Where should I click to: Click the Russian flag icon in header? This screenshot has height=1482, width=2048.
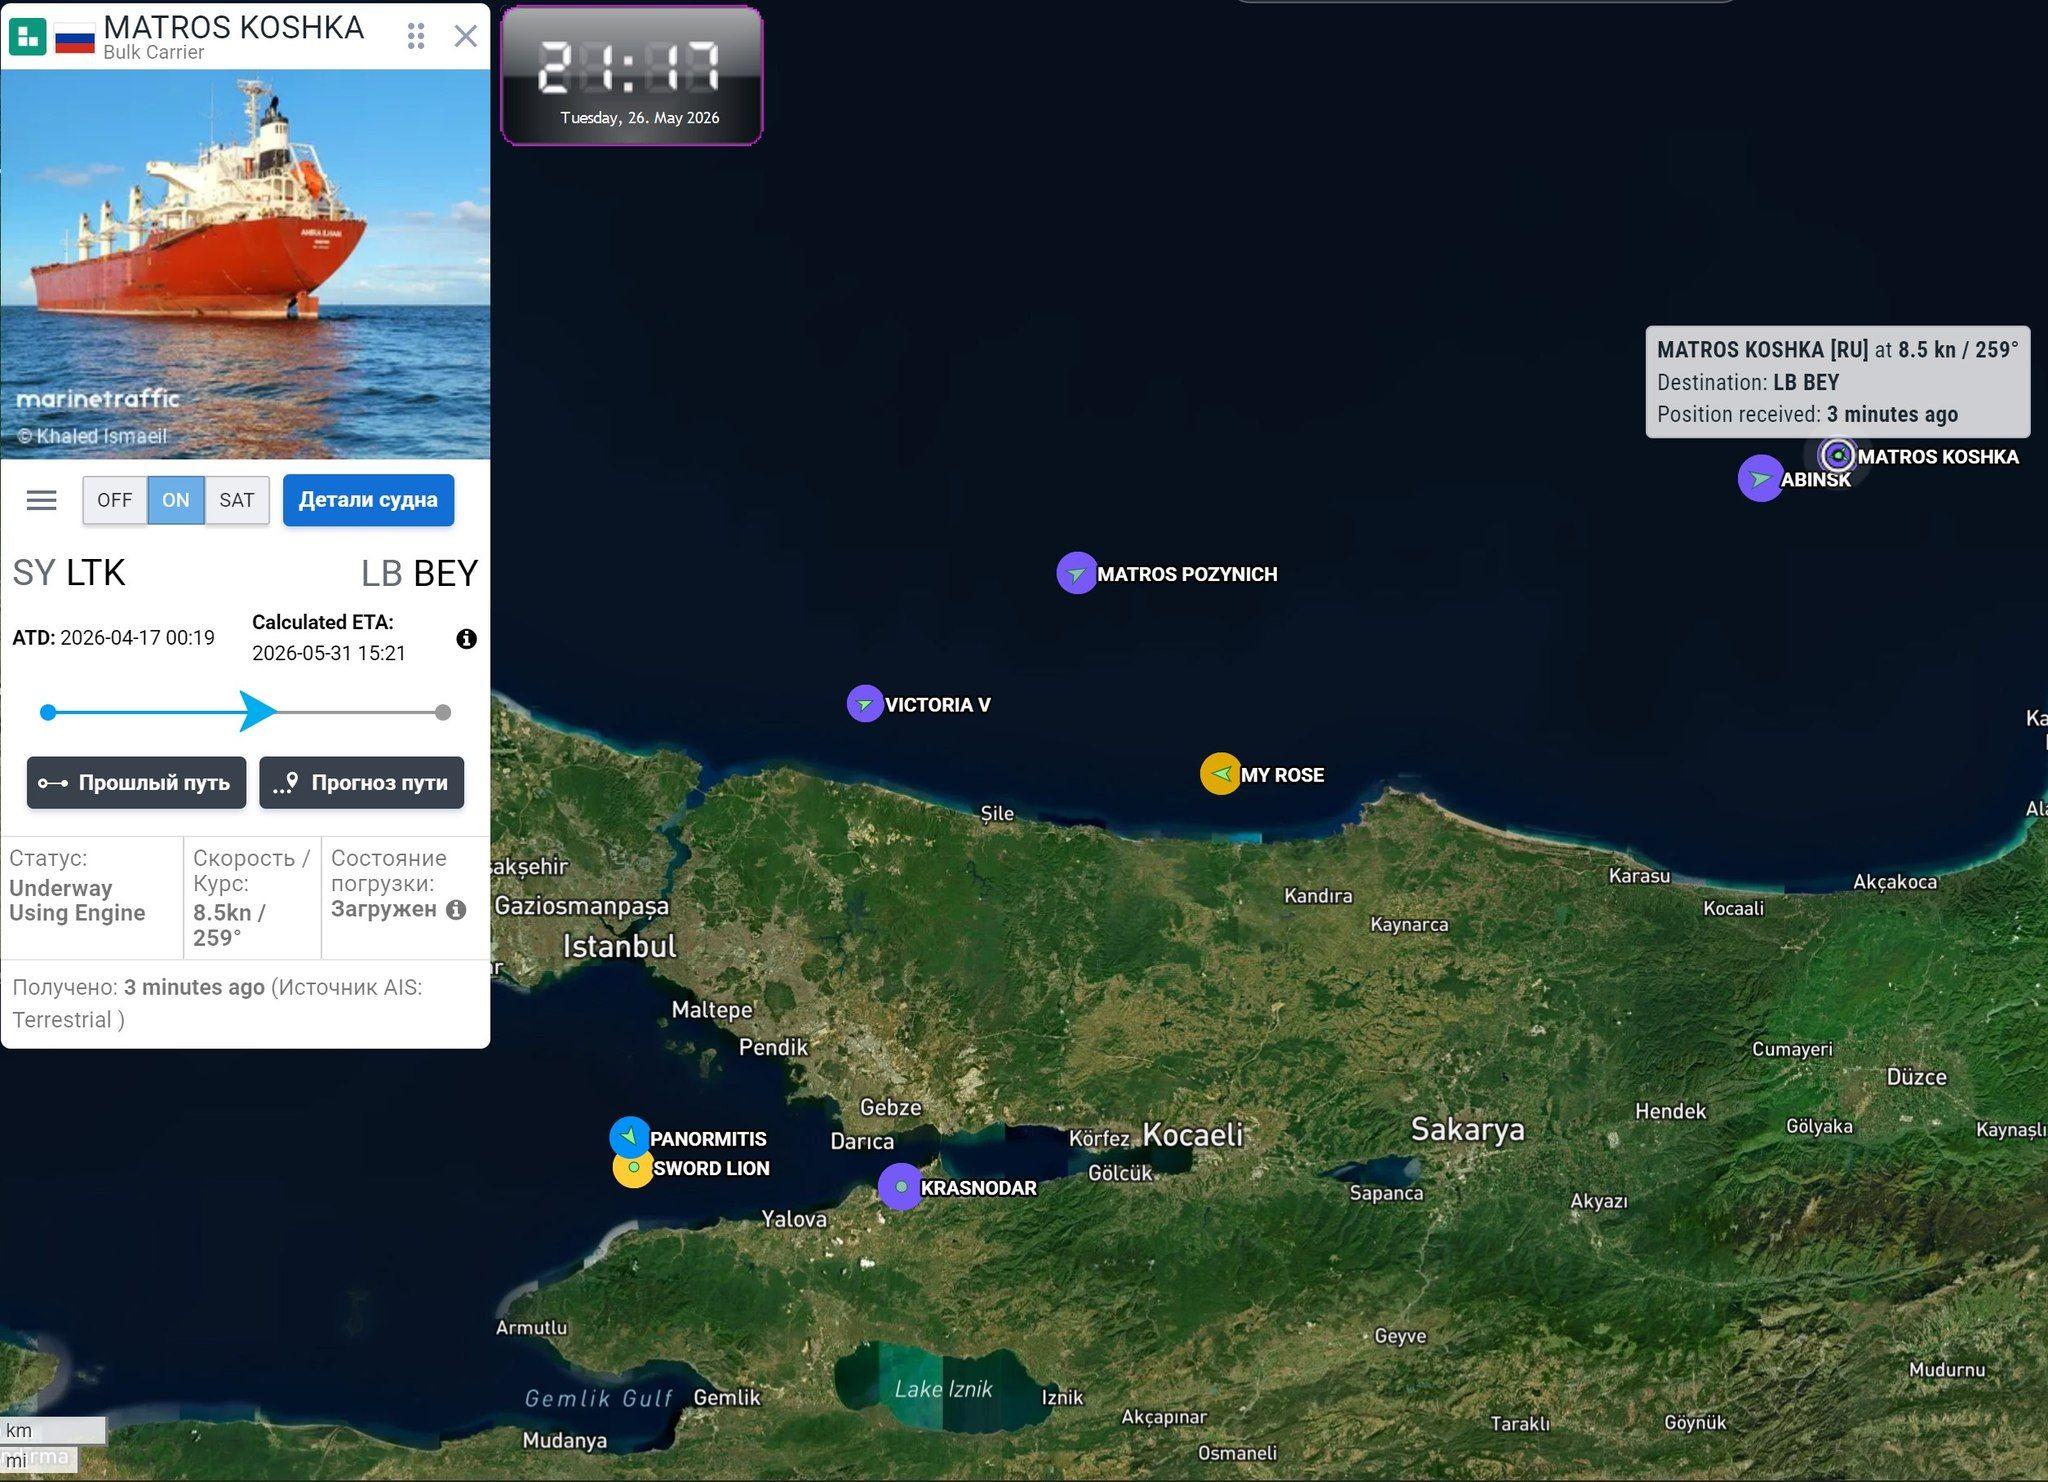point(75,38)
